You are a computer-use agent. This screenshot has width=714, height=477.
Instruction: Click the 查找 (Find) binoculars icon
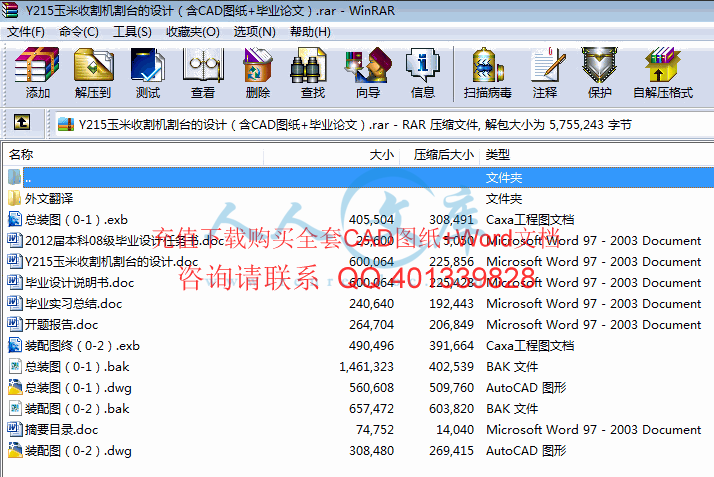pyautogui.click(x=308, y=65)
